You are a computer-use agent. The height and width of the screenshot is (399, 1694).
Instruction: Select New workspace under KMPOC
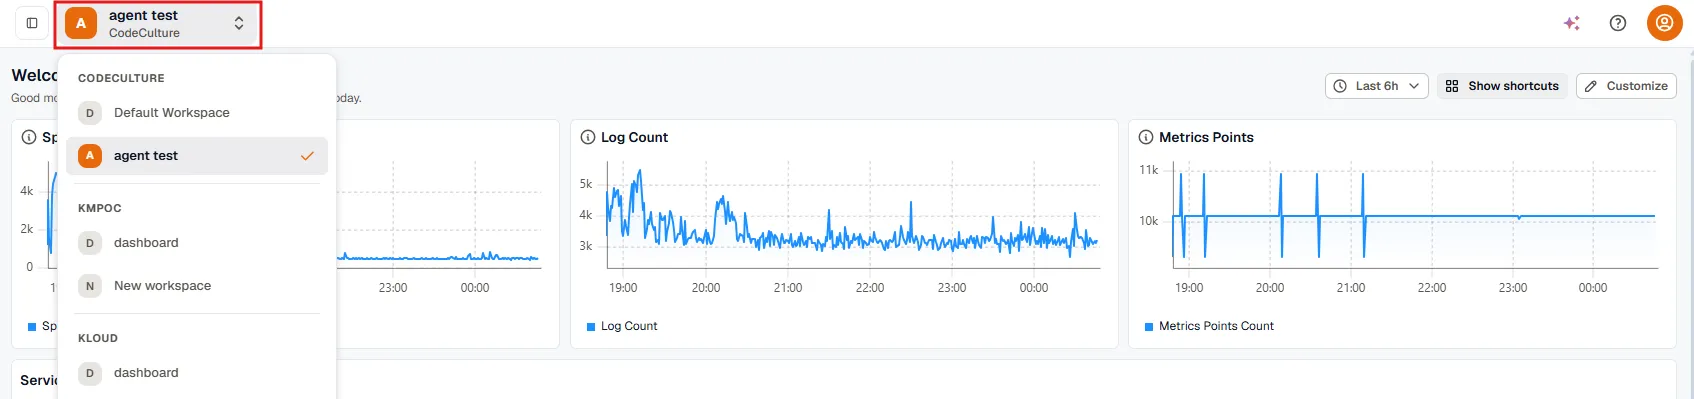click(197, 286)
